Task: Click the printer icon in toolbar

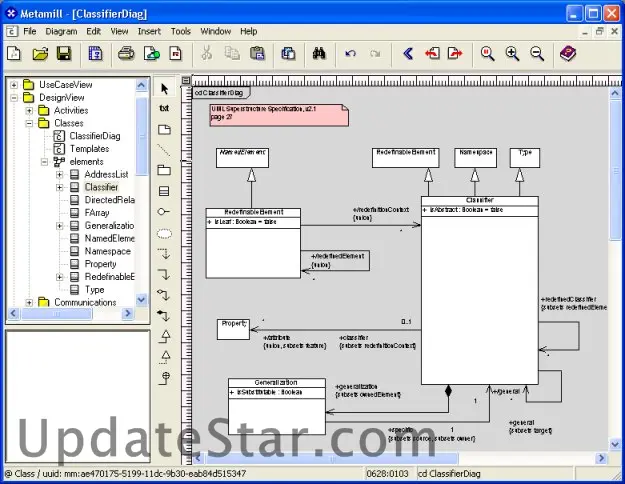Action: point(126,54)
